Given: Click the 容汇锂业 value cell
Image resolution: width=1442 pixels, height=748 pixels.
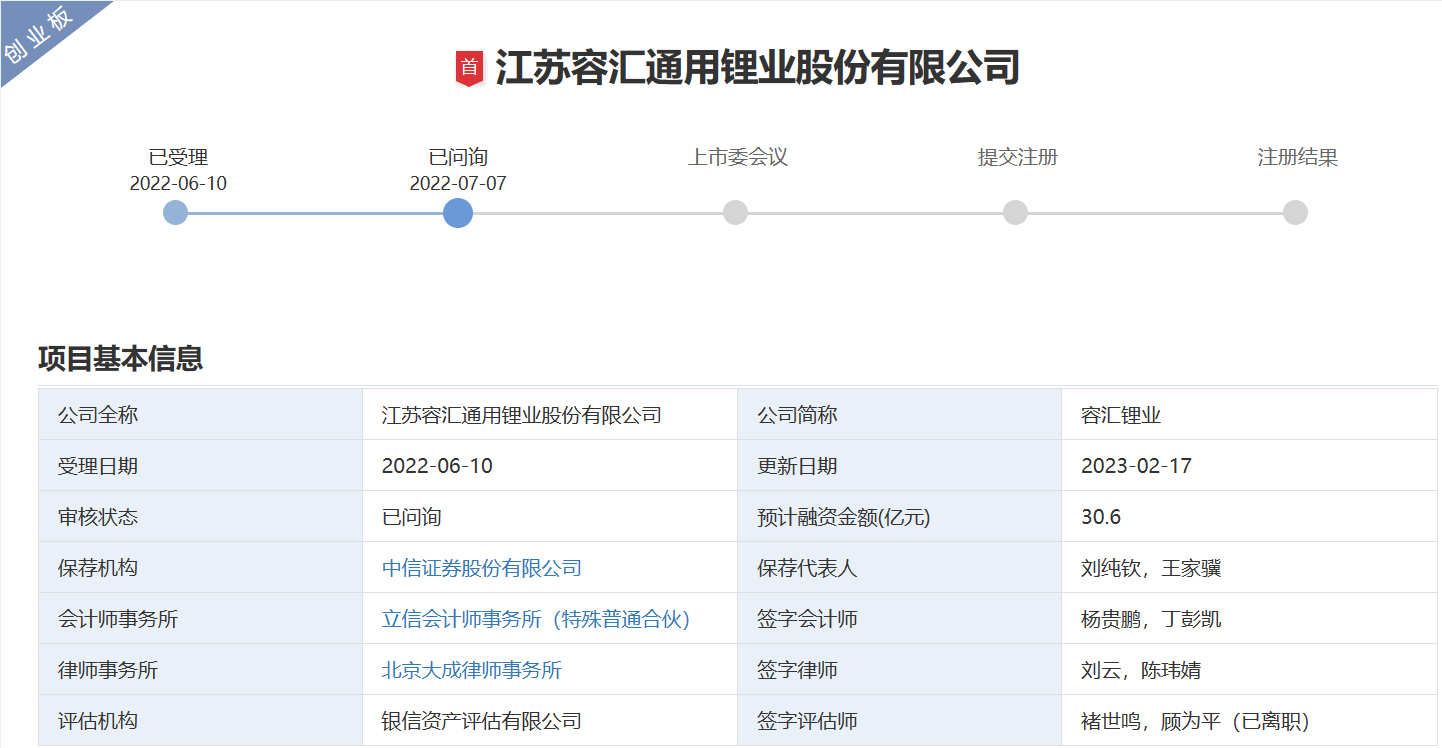Looking at the screenshot, I should coord(1249,415).
